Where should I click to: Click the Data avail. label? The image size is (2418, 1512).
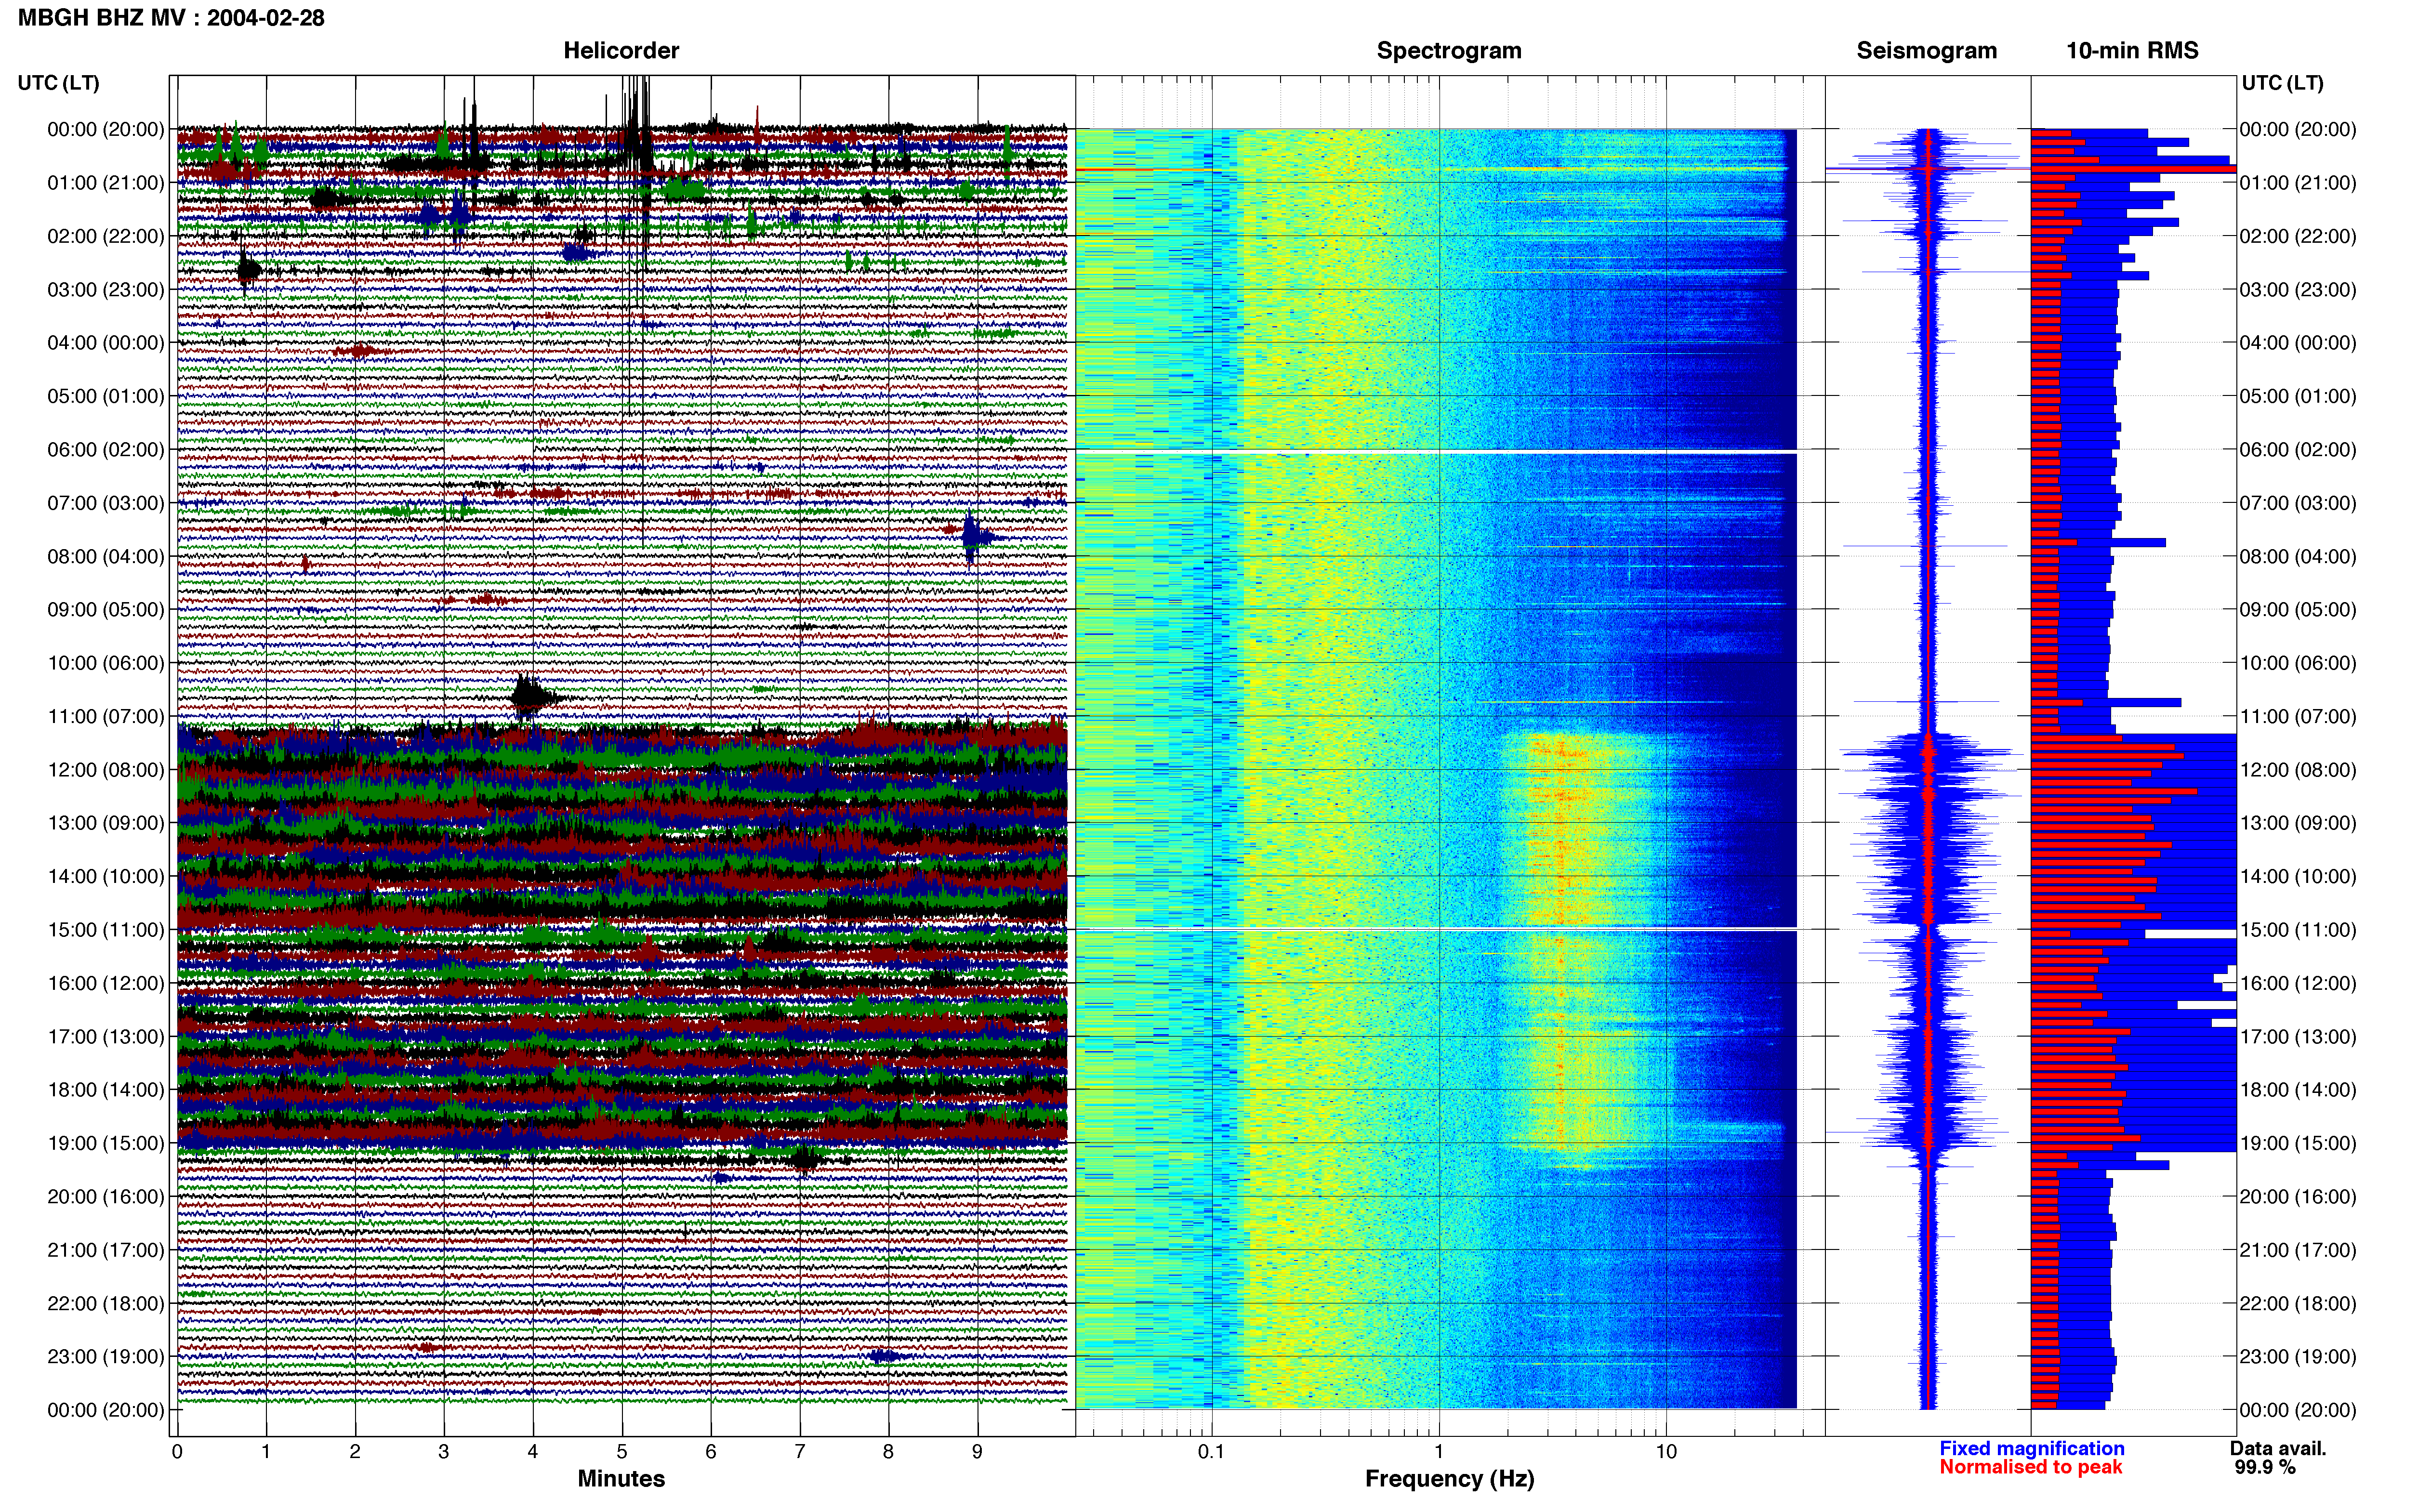(x=2278, y=1449)
